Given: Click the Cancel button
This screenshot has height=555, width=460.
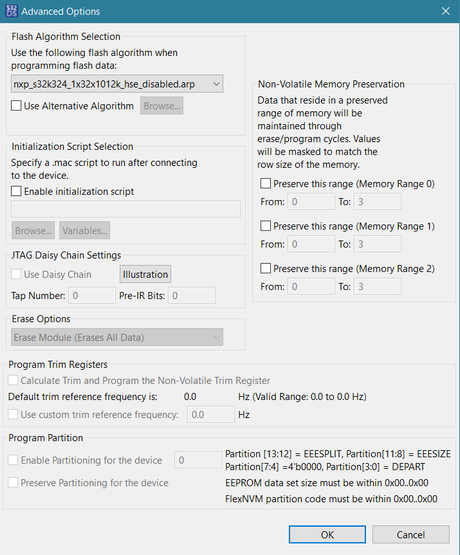Looking at the screenshot, I should click(x=411, y=534).
